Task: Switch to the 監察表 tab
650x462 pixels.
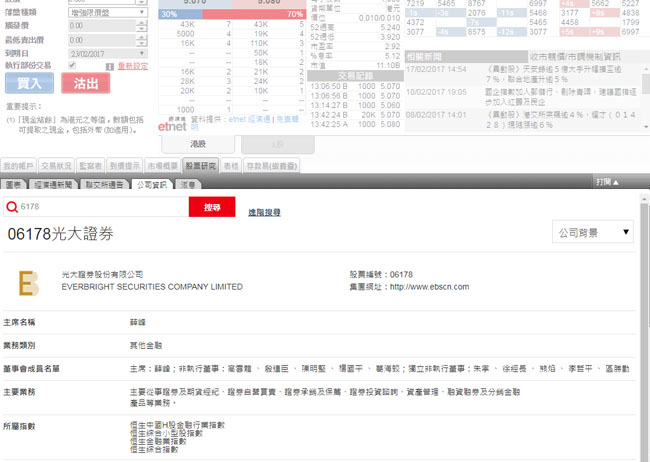Action: point(90,166)
